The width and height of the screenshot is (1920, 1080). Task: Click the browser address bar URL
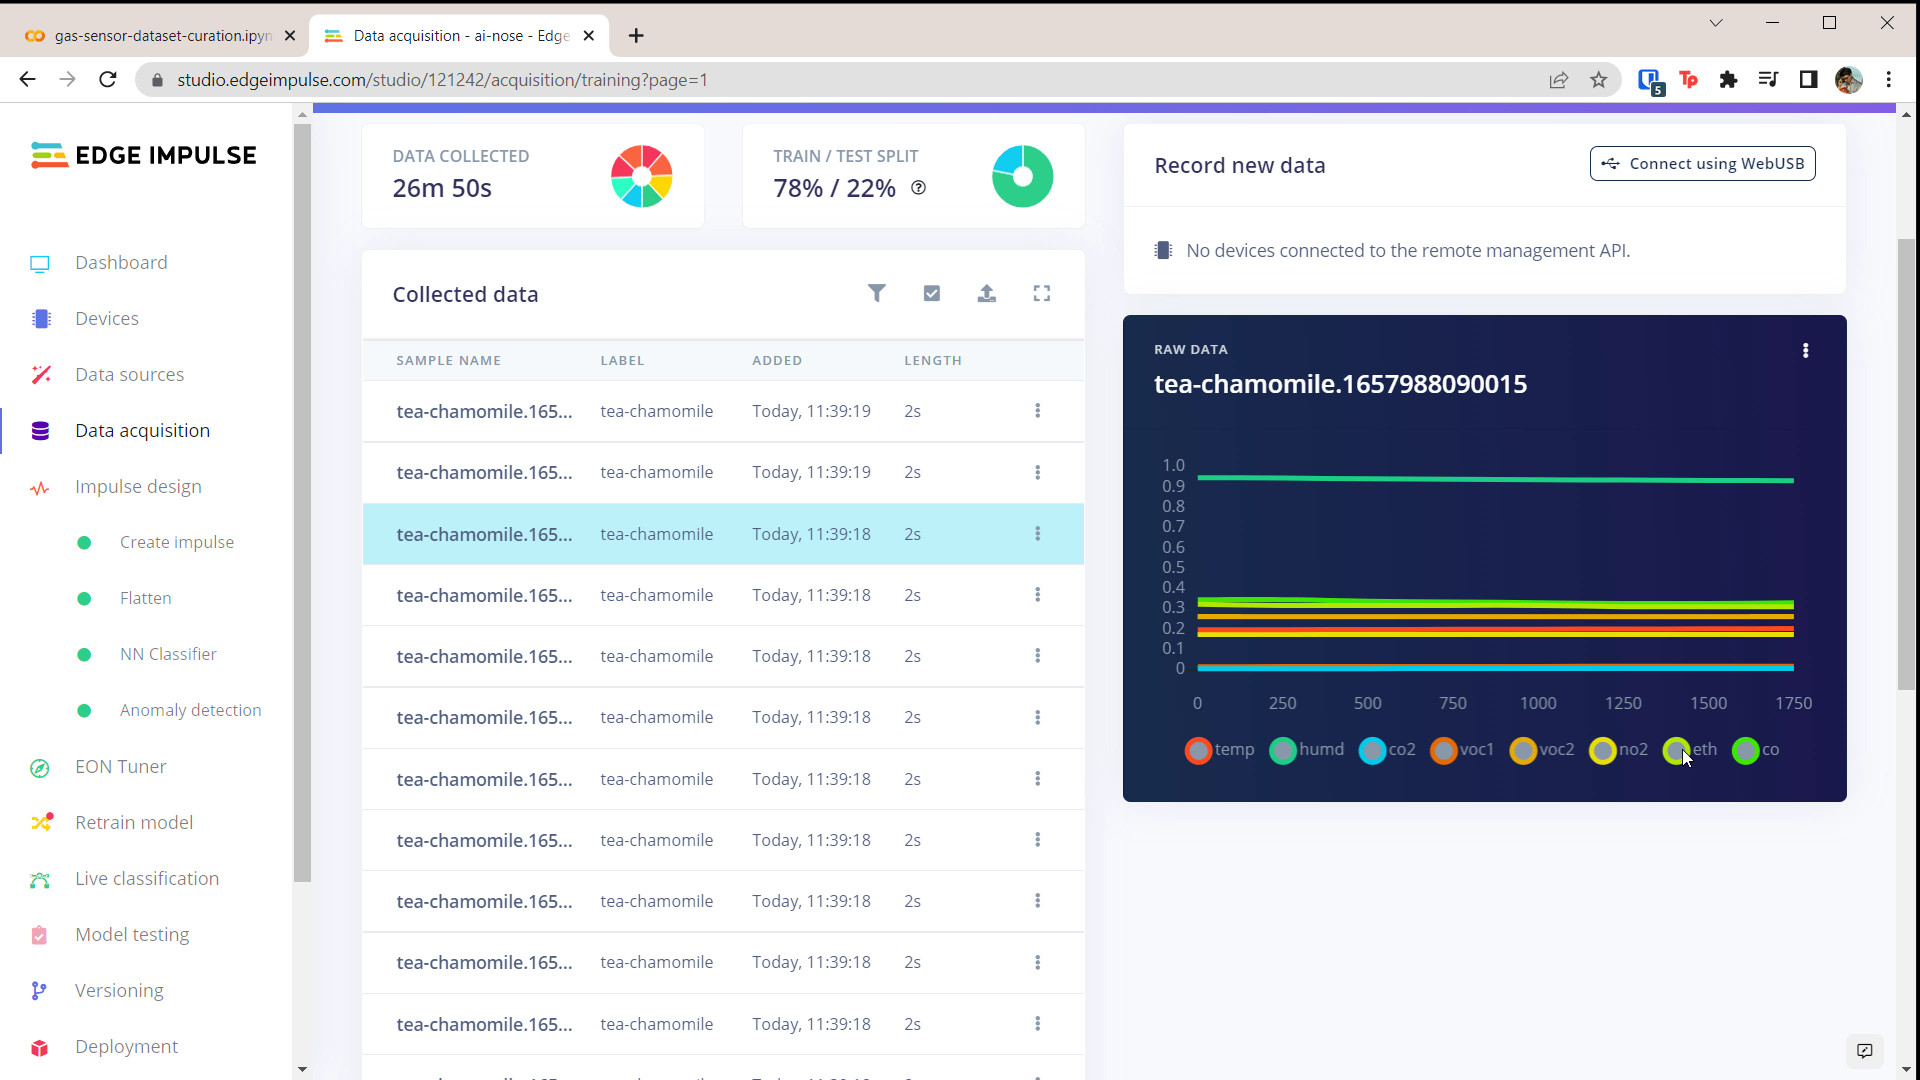click(x=442, y=80)
